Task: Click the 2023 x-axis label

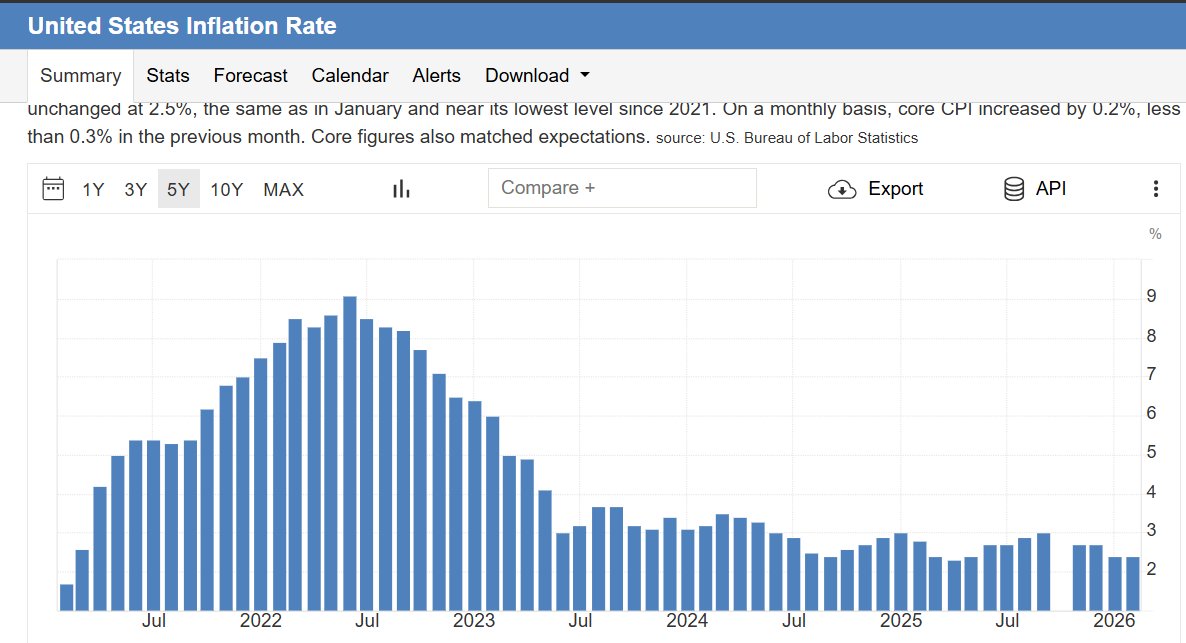Action: click(x=473, y=621)
